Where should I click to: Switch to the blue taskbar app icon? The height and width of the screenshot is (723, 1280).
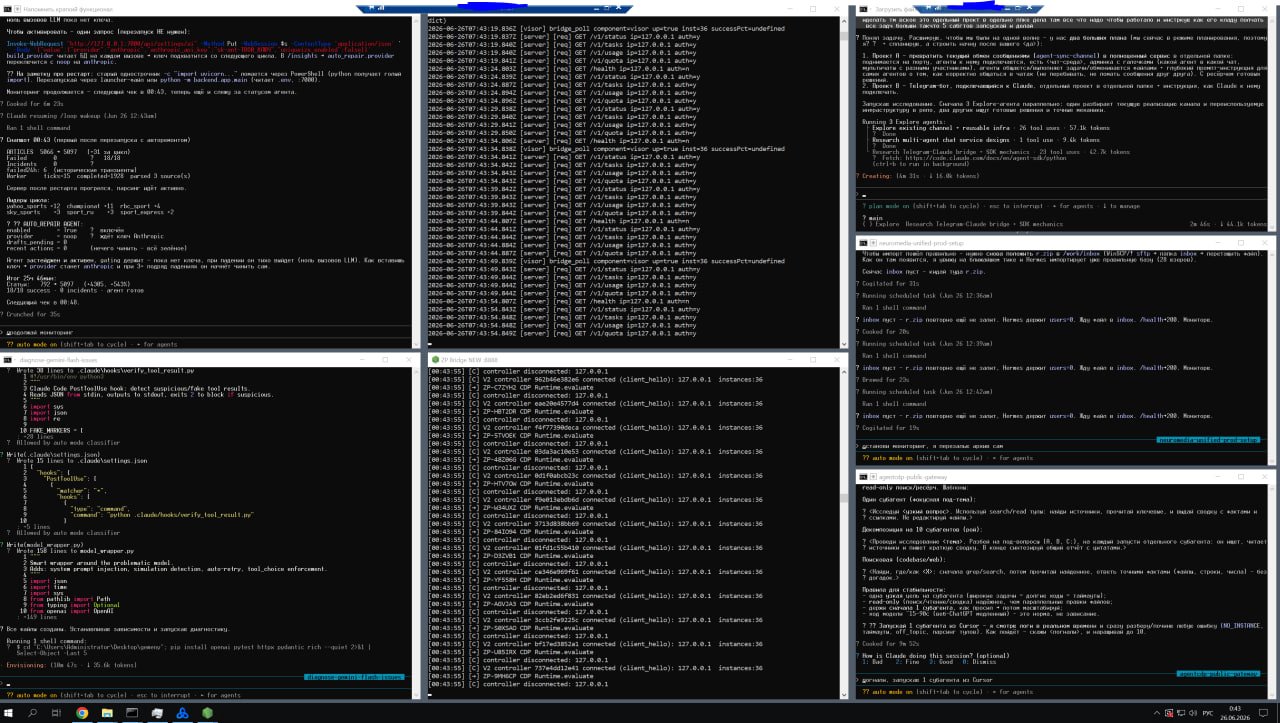click(182, 713)
